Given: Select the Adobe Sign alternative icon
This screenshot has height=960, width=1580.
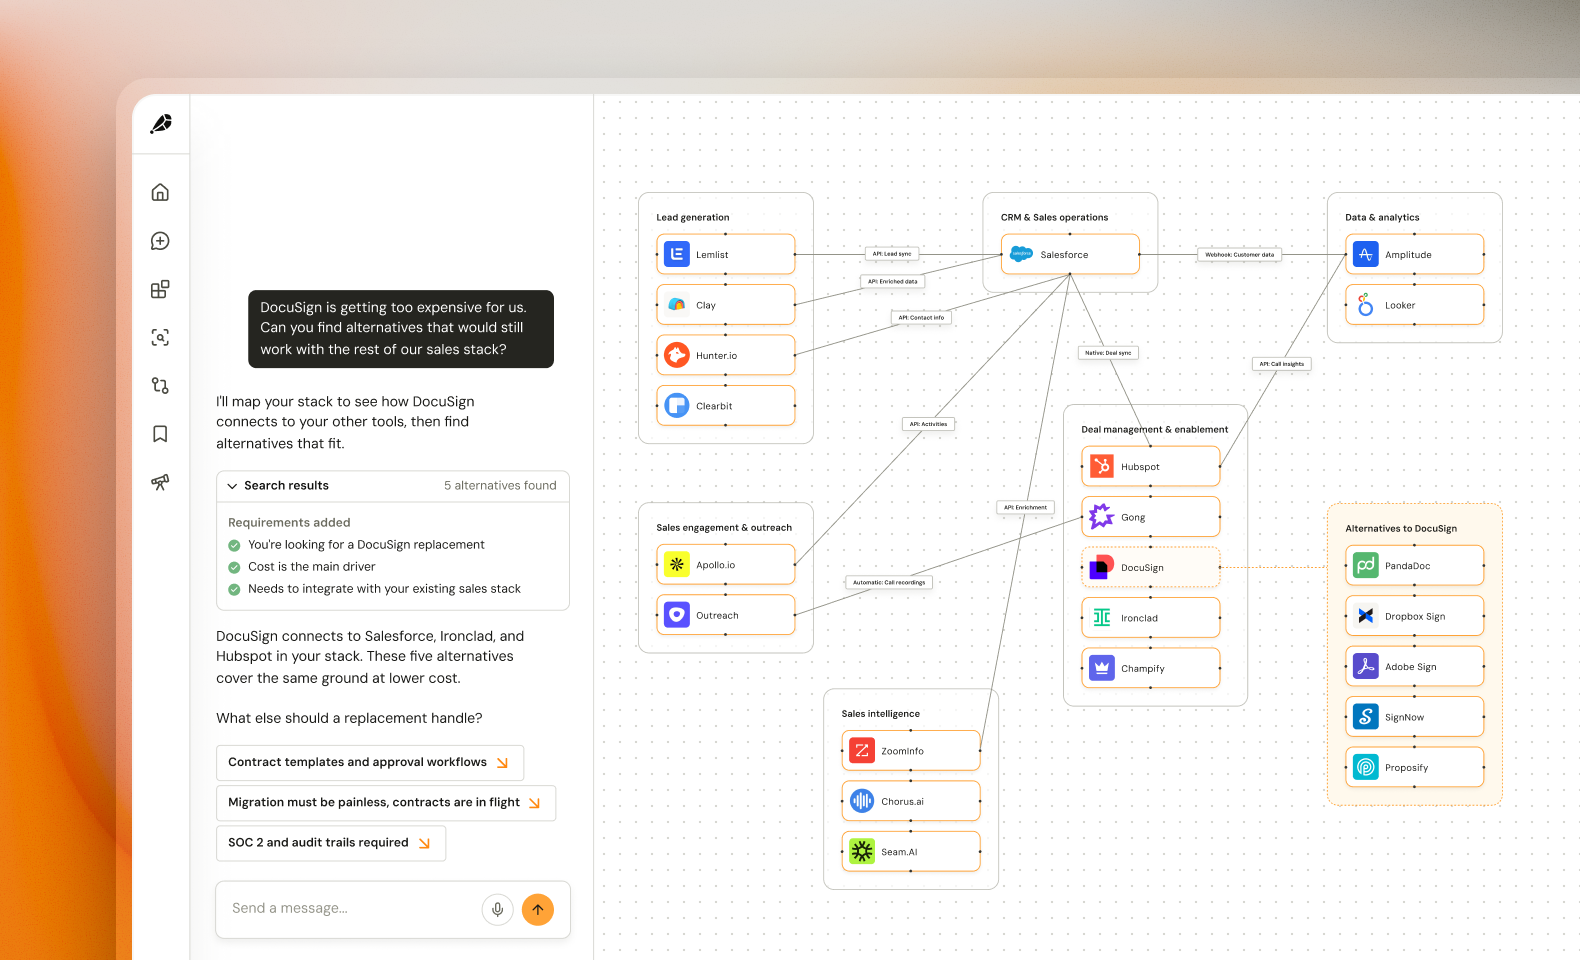Looking at the screenshot, I should click(1365, 666).
